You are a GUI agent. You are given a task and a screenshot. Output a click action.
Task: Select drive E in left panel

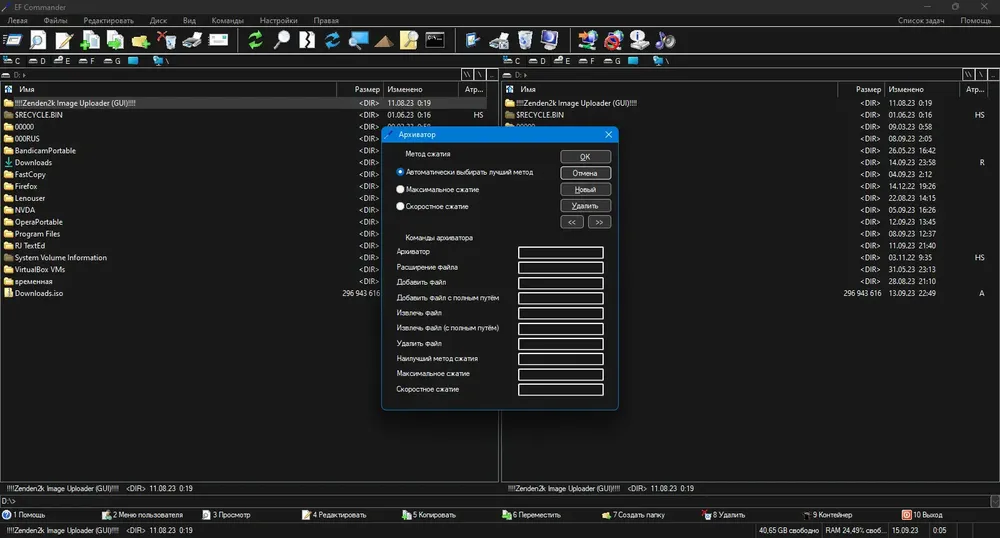coord(62,61)
